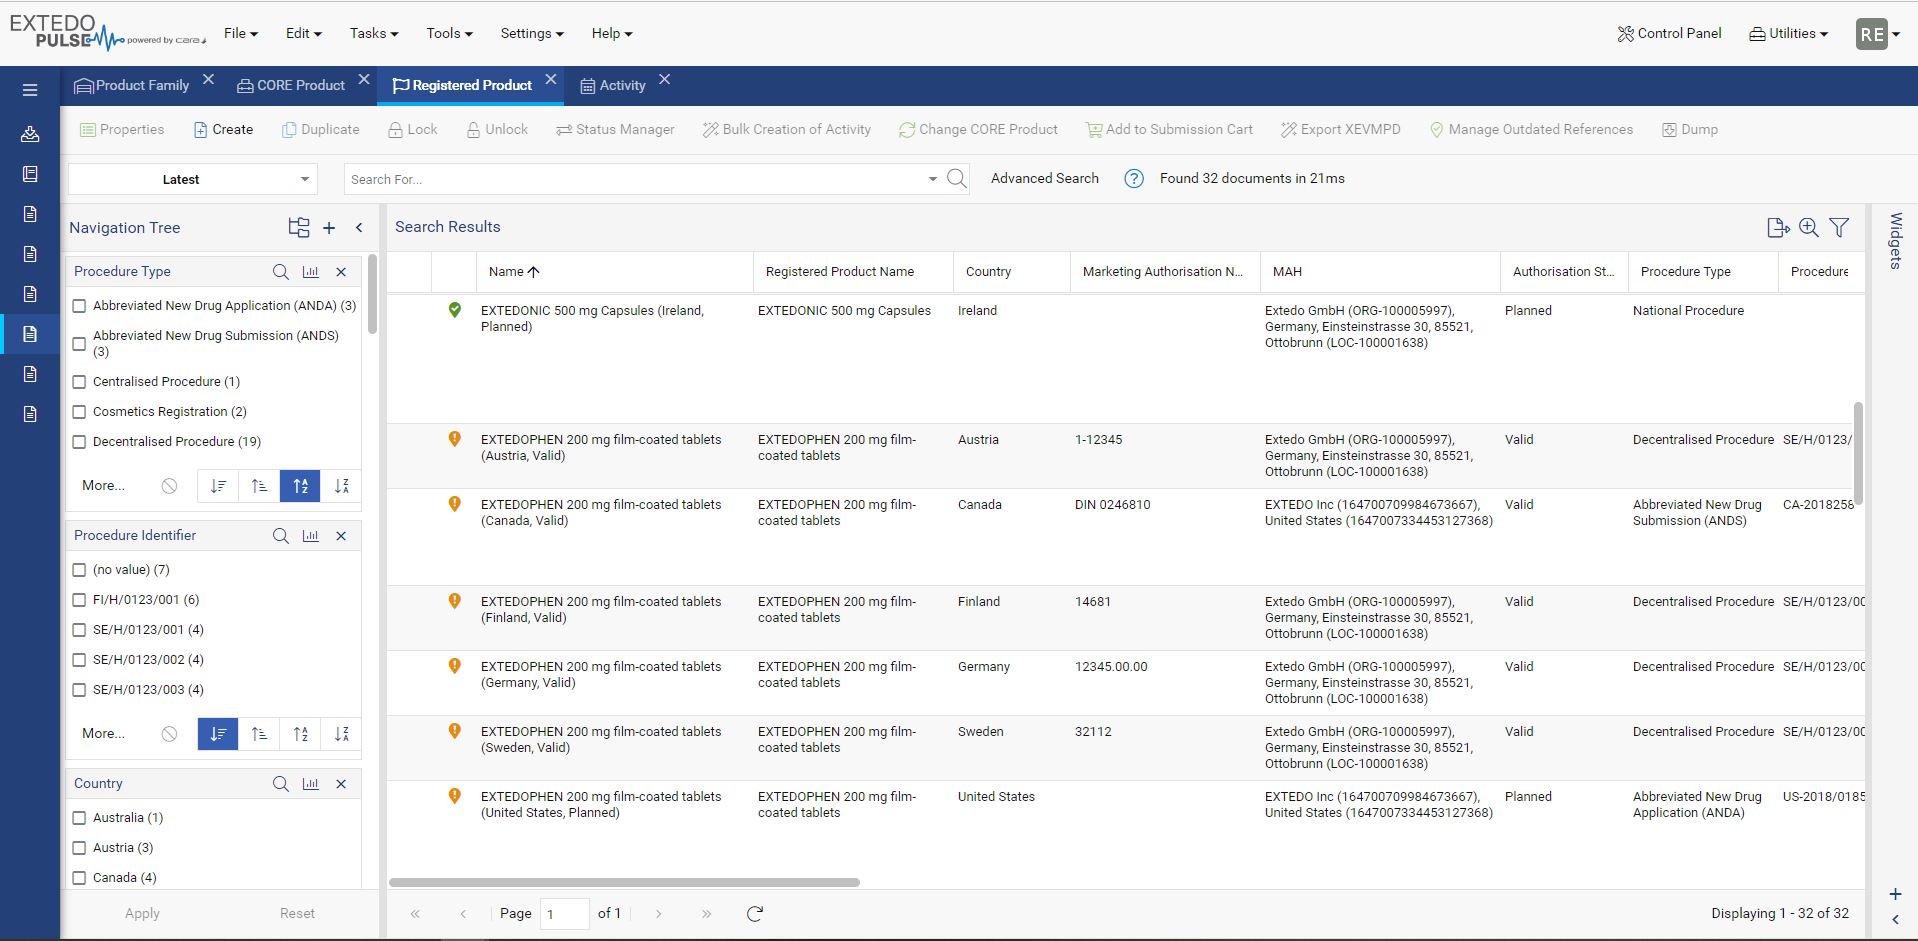Select the highlighted document icon in the left sidebar
This screenshot has width=1918, height=941.
click(29, 334)
